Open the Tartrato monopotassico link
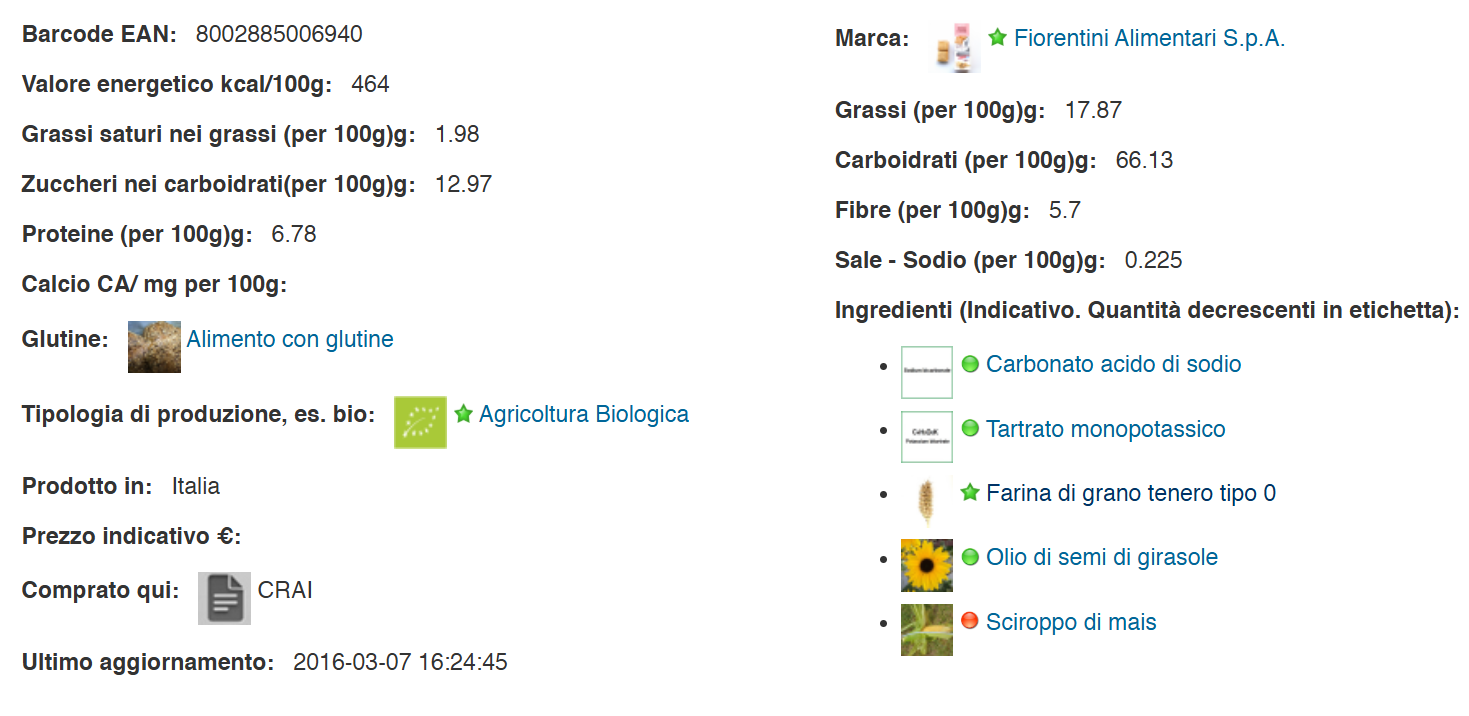The height and width of the screenshot is (716, 1469). tap(1105, 429)
